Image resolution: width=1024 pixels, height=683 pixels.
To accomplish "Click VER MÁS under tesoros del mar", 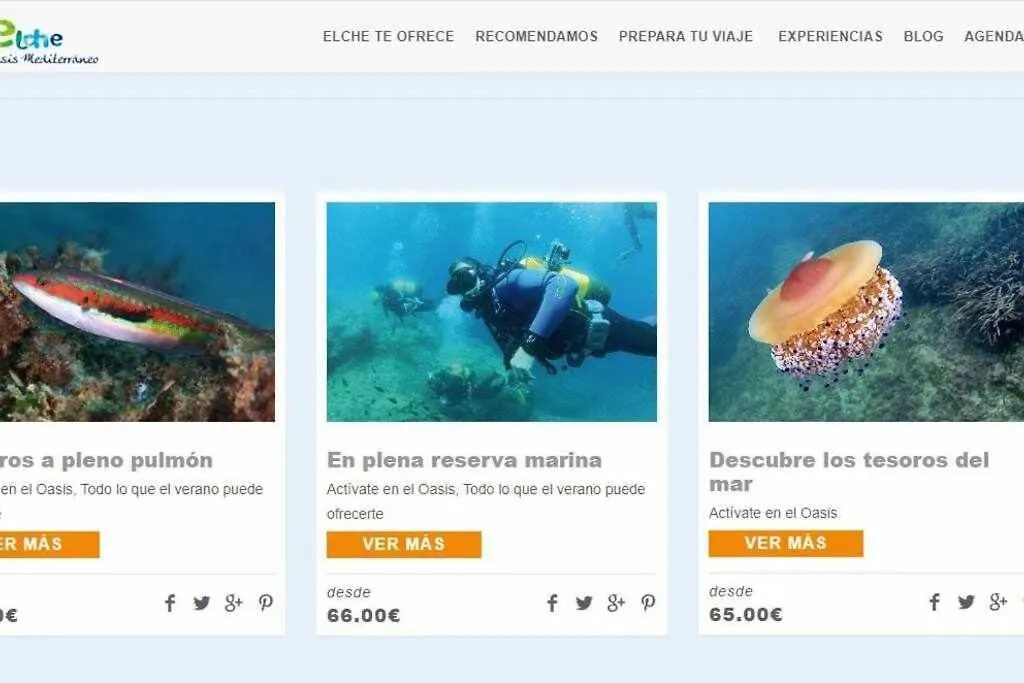I will pyautogui.click(x=786, y=543).
